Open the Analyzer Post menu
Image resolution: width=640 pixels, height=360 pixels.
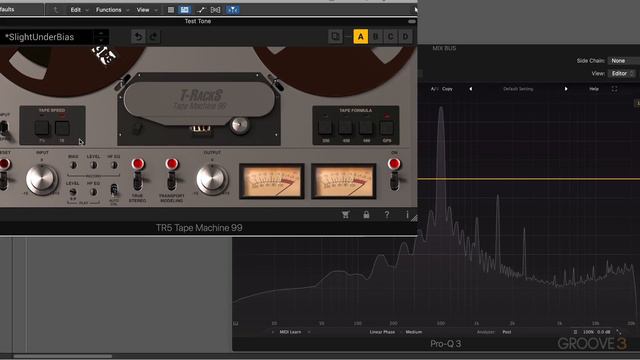[x=507, y=332]
